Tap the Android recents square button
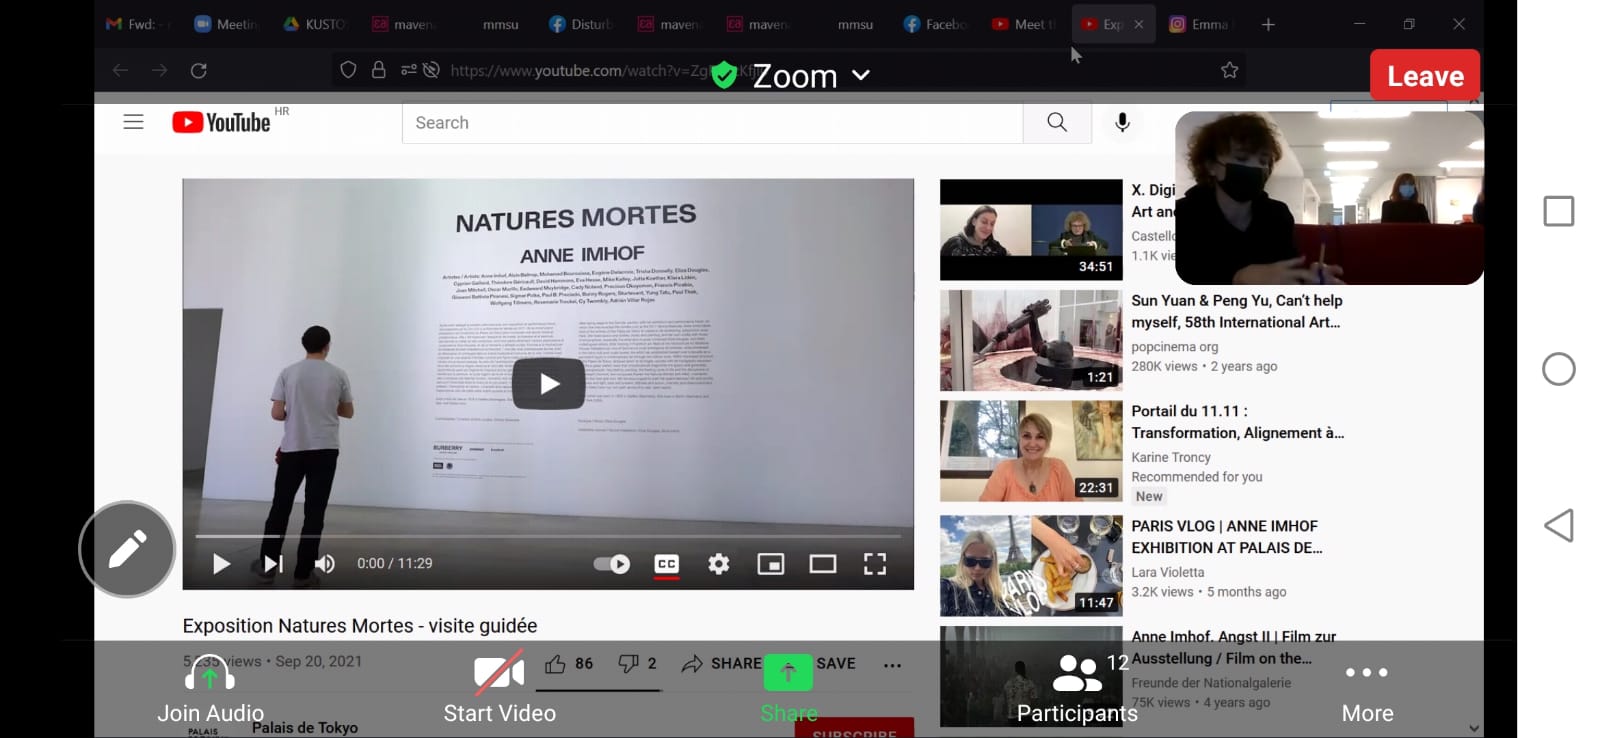This screenshot has width=1600, height=738. 1558,211
